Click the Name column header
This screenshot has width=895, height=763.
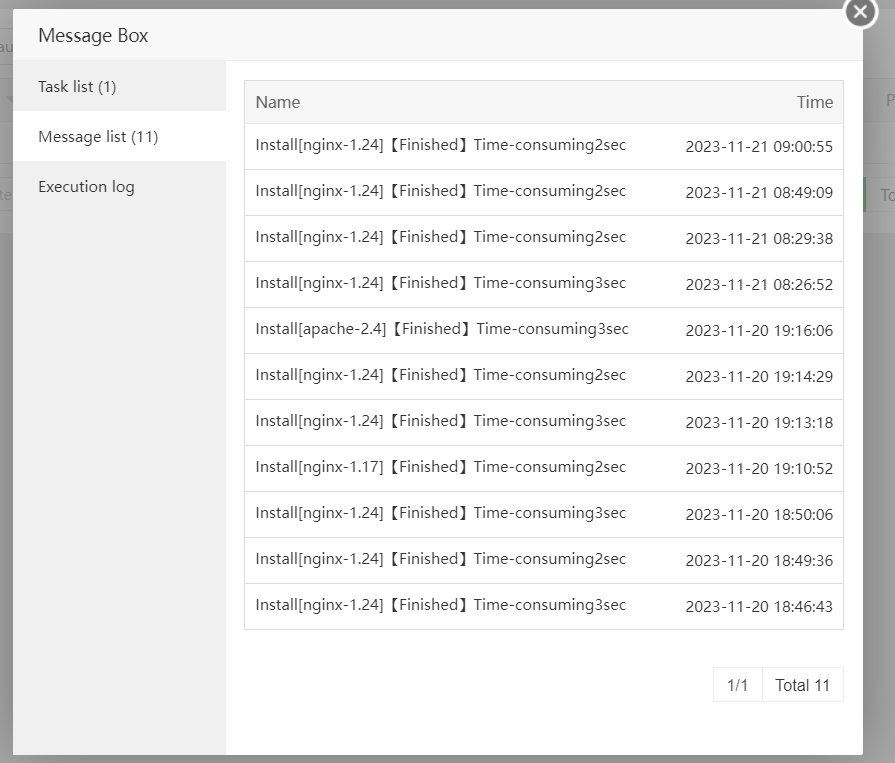278,102
